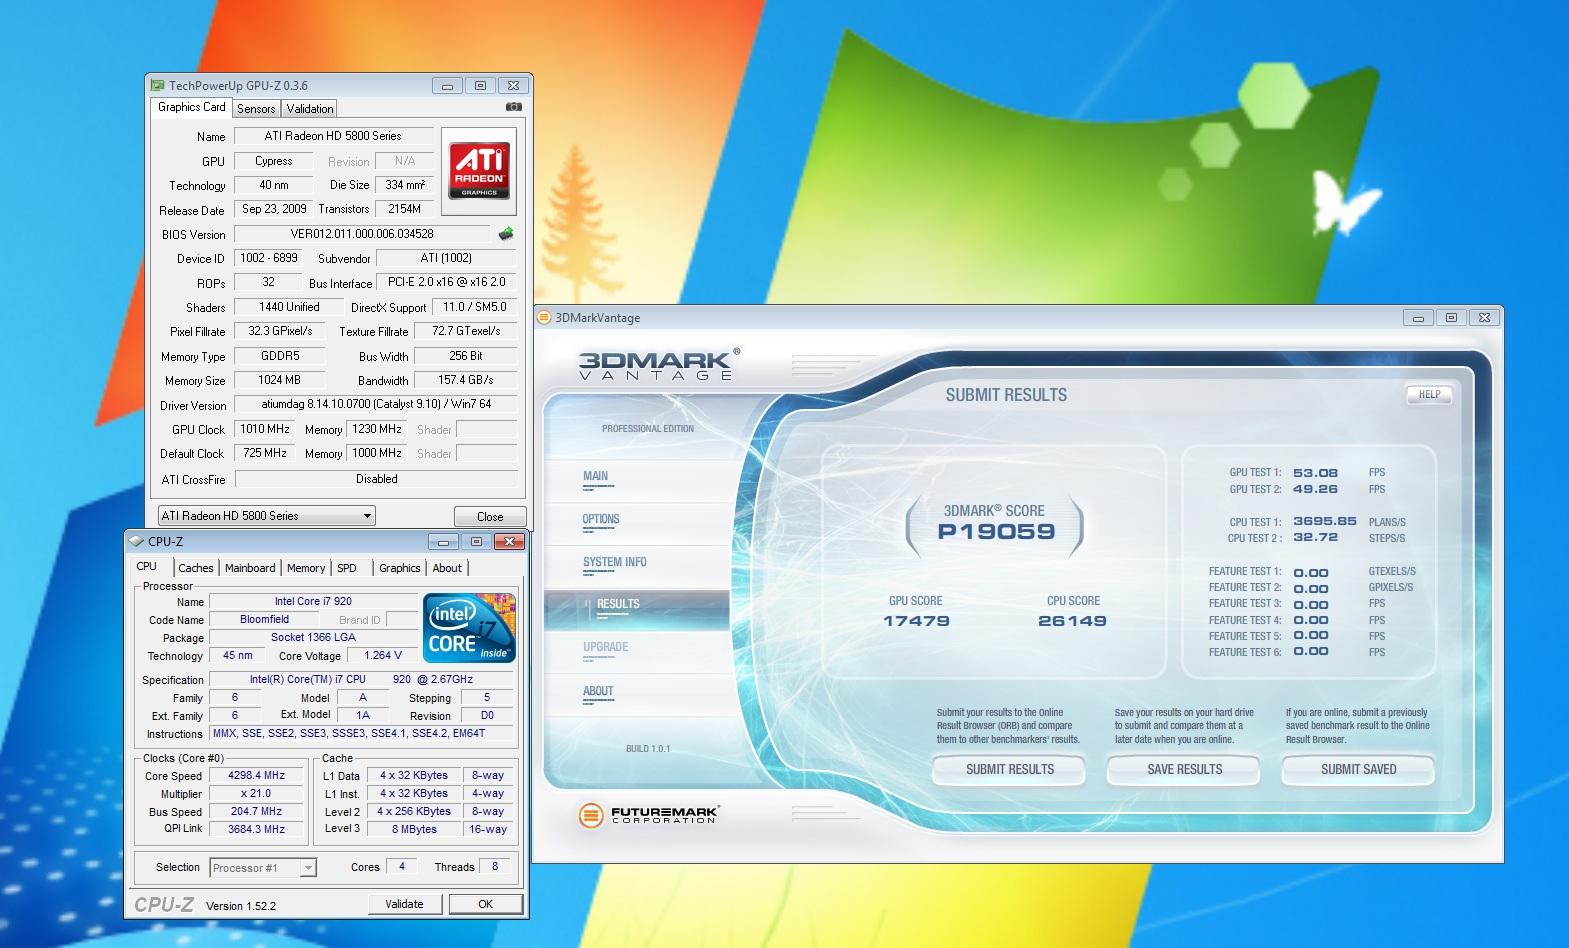Click the Level 3 cache 8 MBytes value

414,829
